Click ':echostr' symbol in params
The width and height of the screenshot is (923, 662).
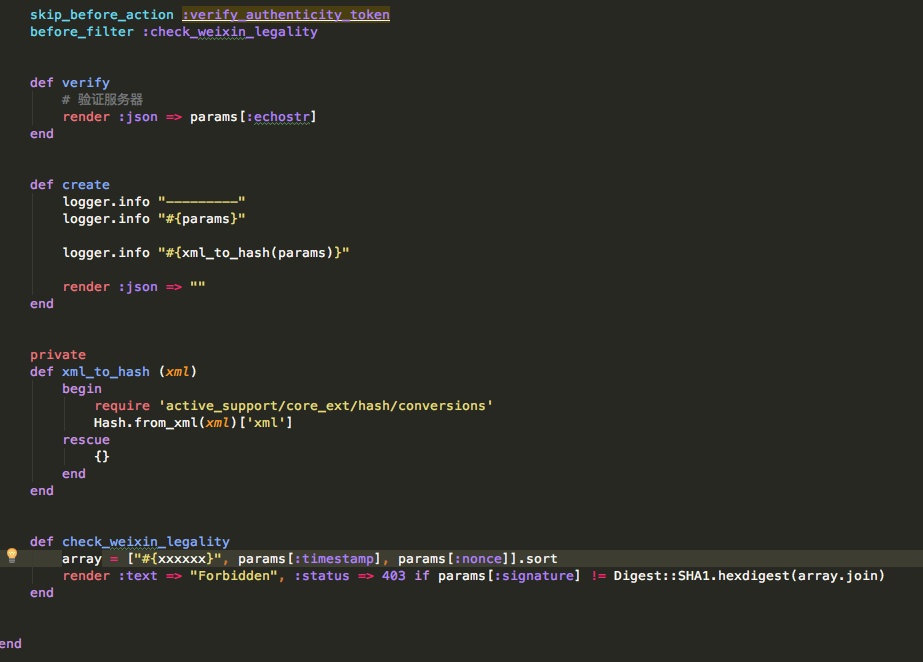pos(278,117)
